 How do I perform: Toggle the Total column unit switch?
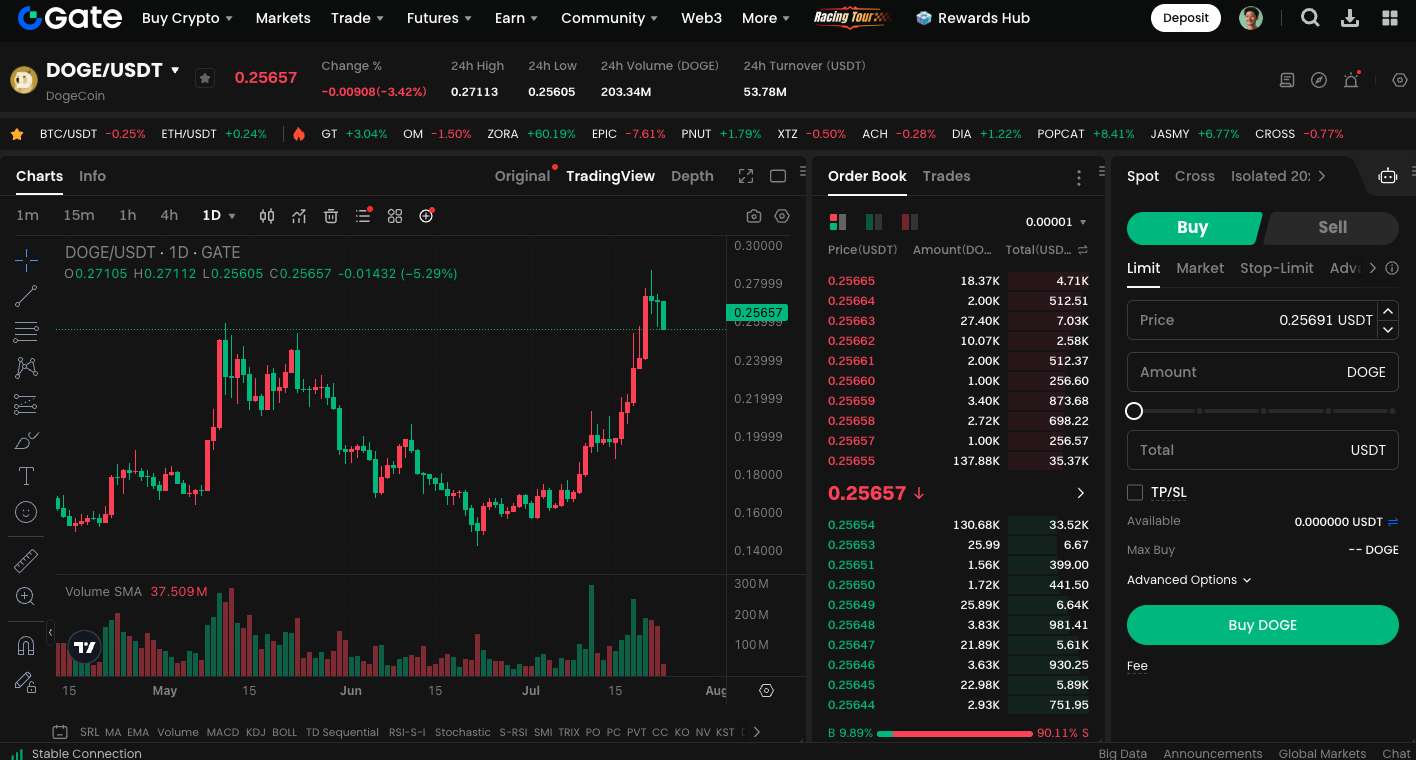click(x=1083, y=250)
